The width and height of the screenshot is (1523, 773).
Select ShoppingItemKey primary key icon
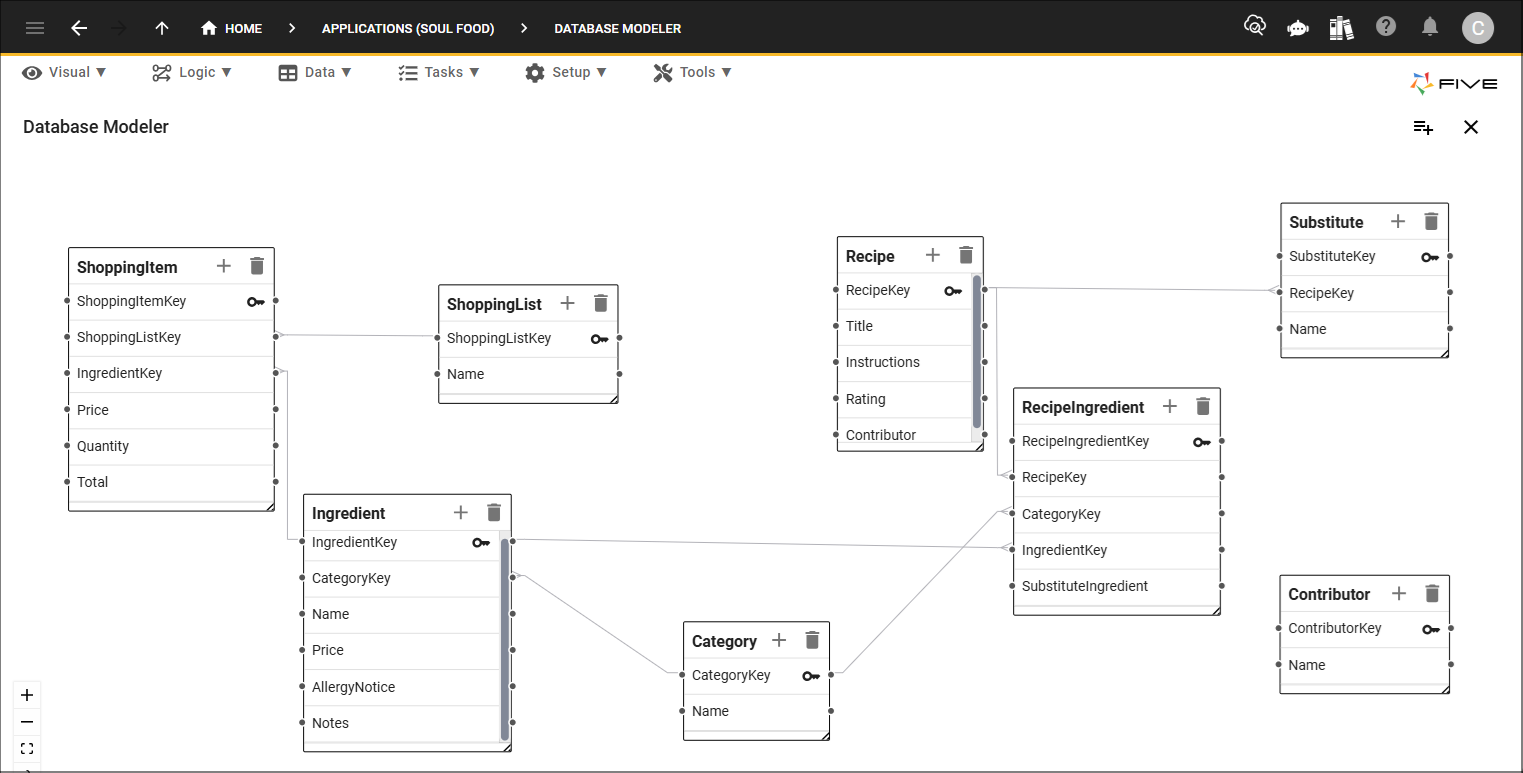coord(256,301)
